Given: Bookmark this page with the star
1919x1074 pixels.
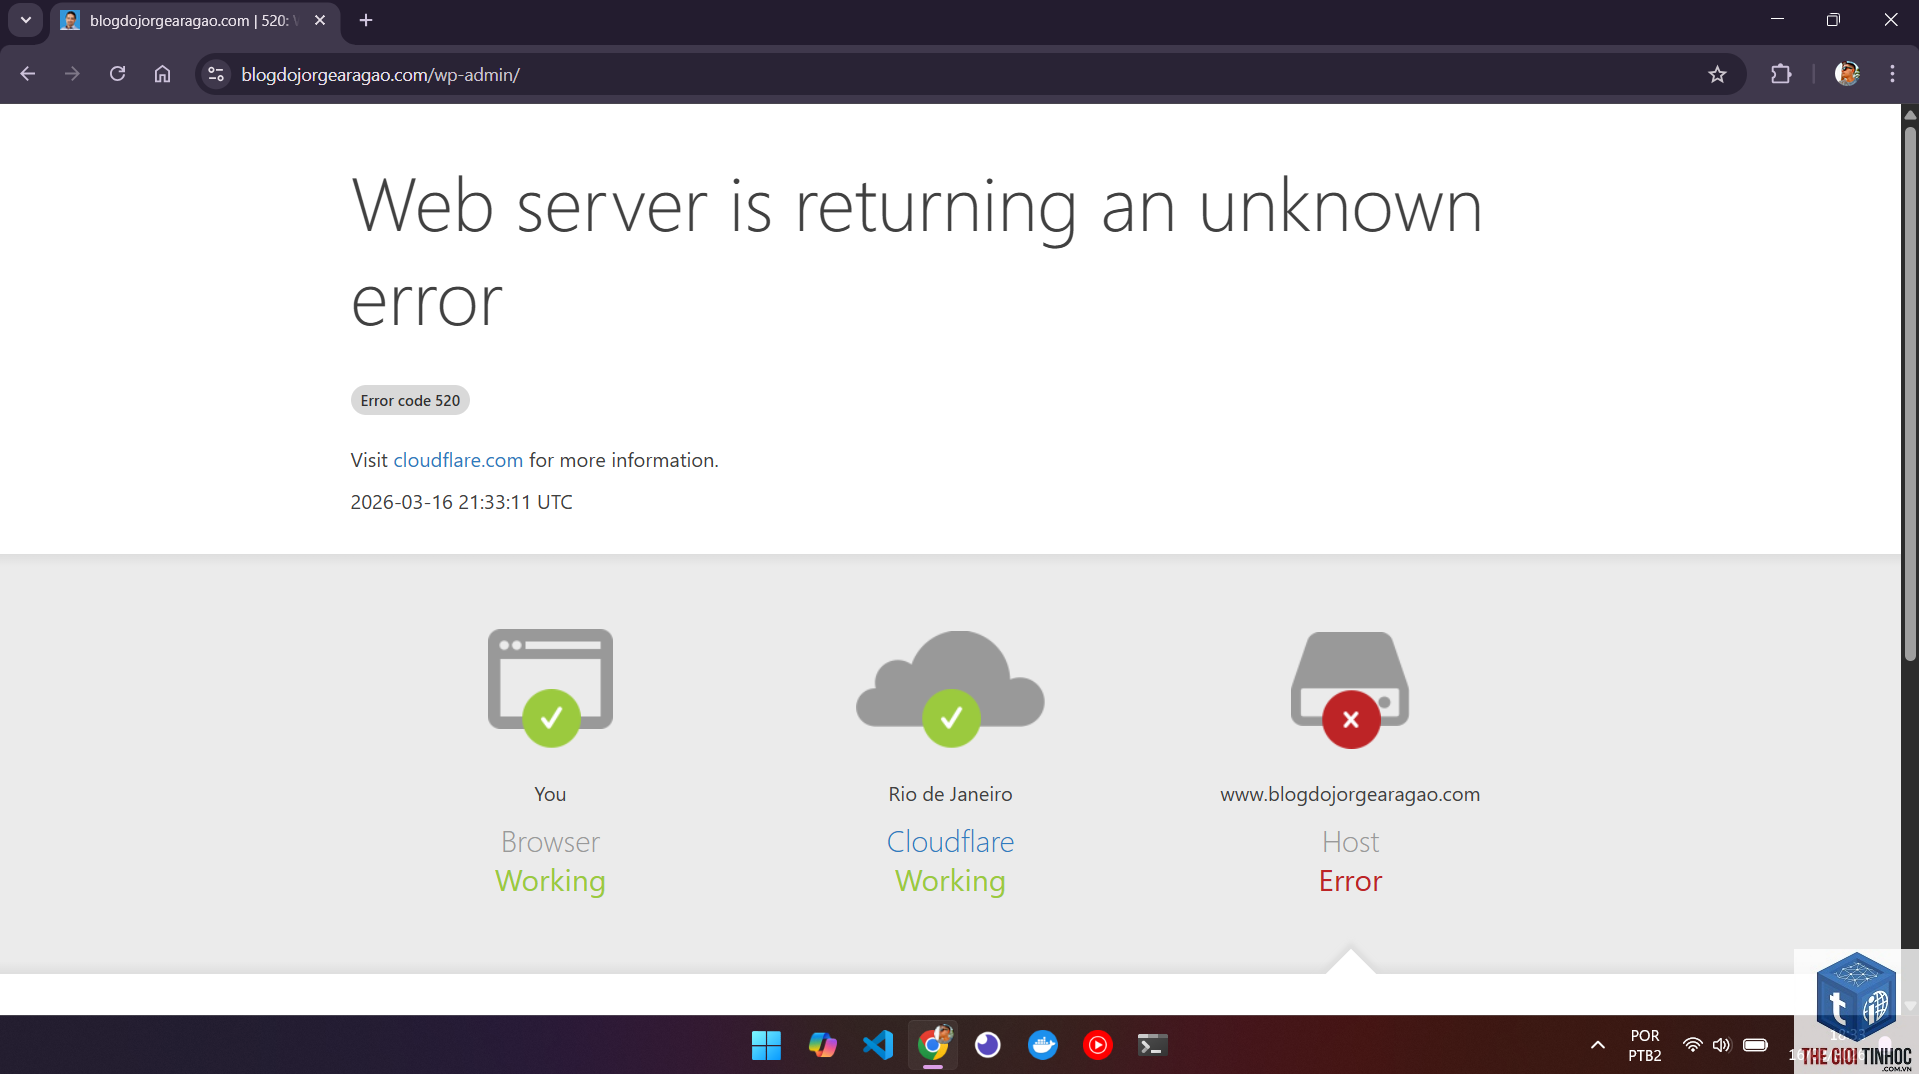Looking at the screenshot, I should 1717,74.
